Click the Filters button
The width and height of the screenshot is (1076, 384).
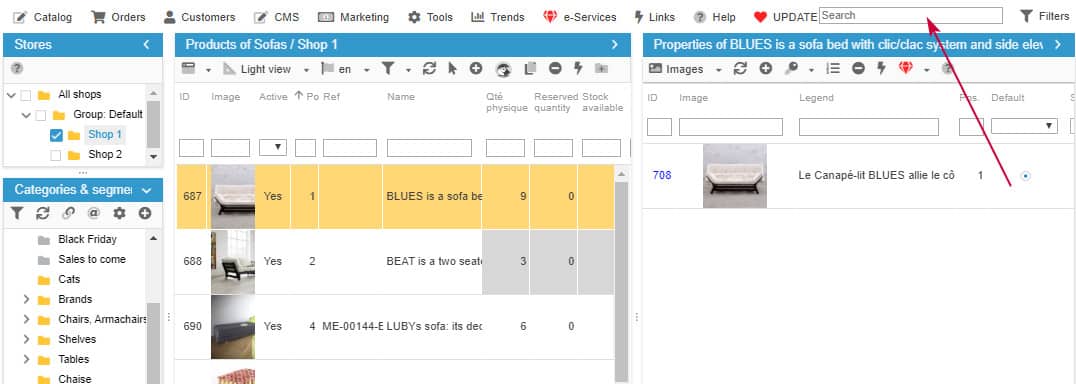(x=1044, y=16)
